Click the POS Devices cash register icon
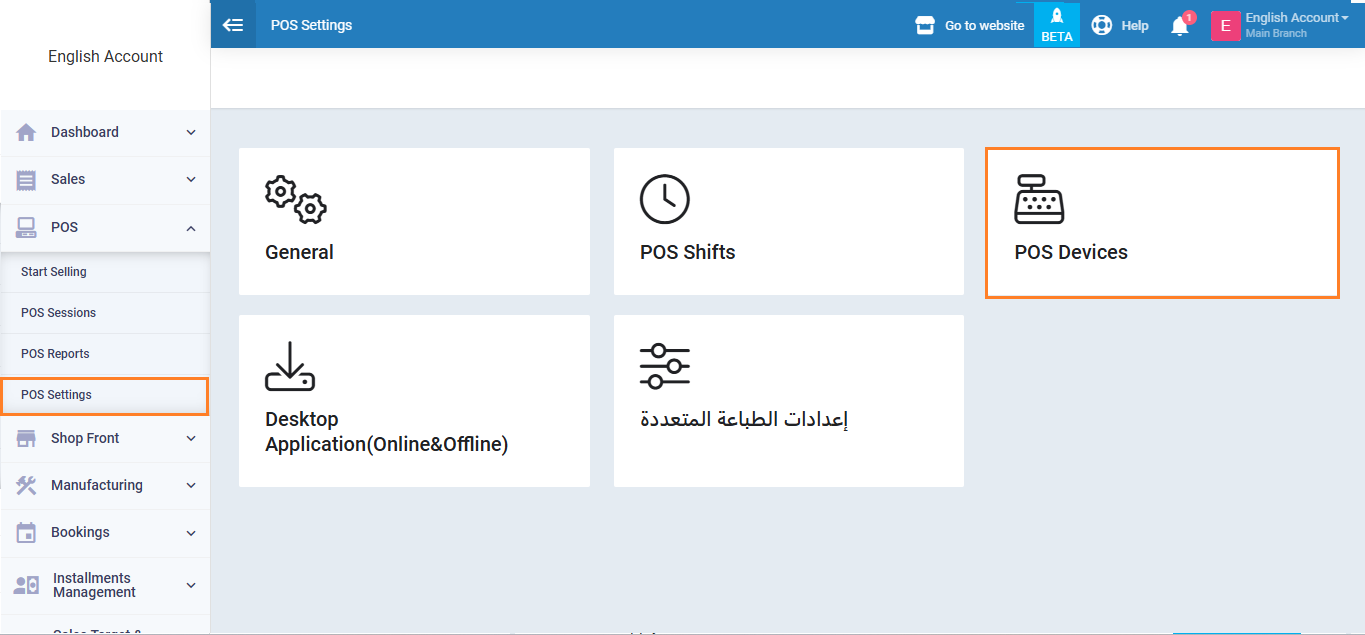The image size is (1365, 635). pyautogui.click(x=1039, y=199)
